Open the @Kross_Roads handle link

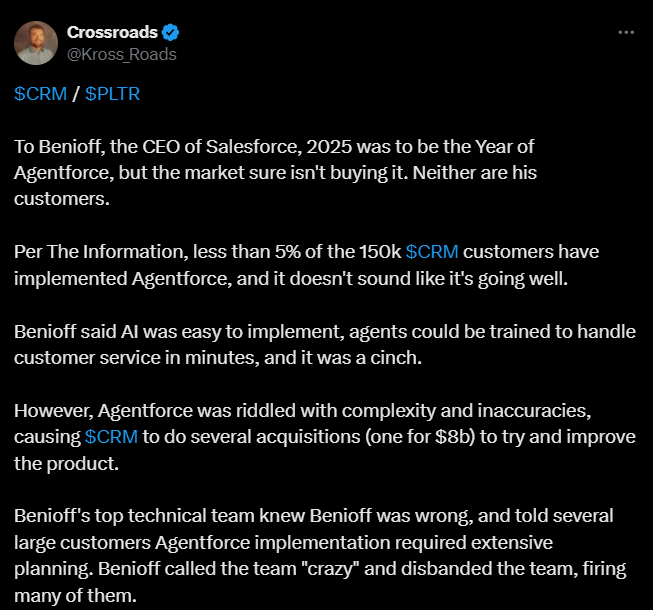click(122, 55)
